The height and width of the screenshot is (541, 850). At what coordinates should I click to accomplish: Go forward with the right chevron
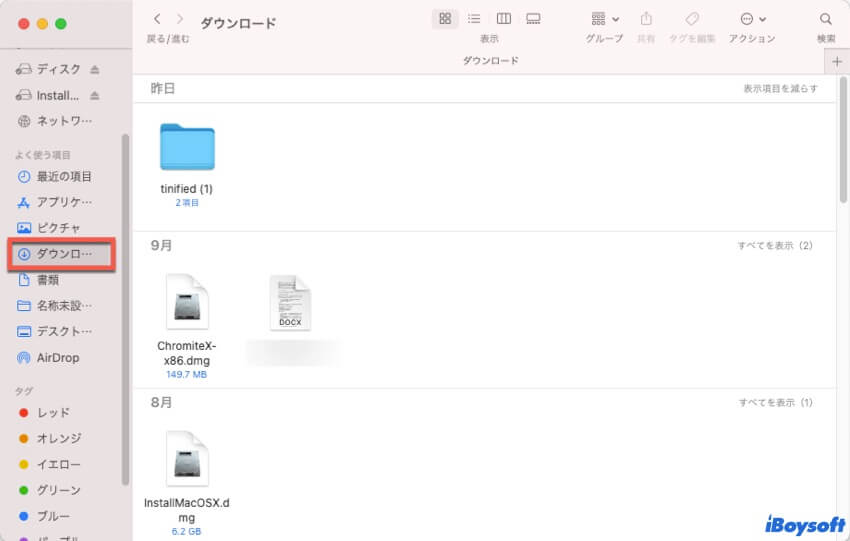pos(180,19)
